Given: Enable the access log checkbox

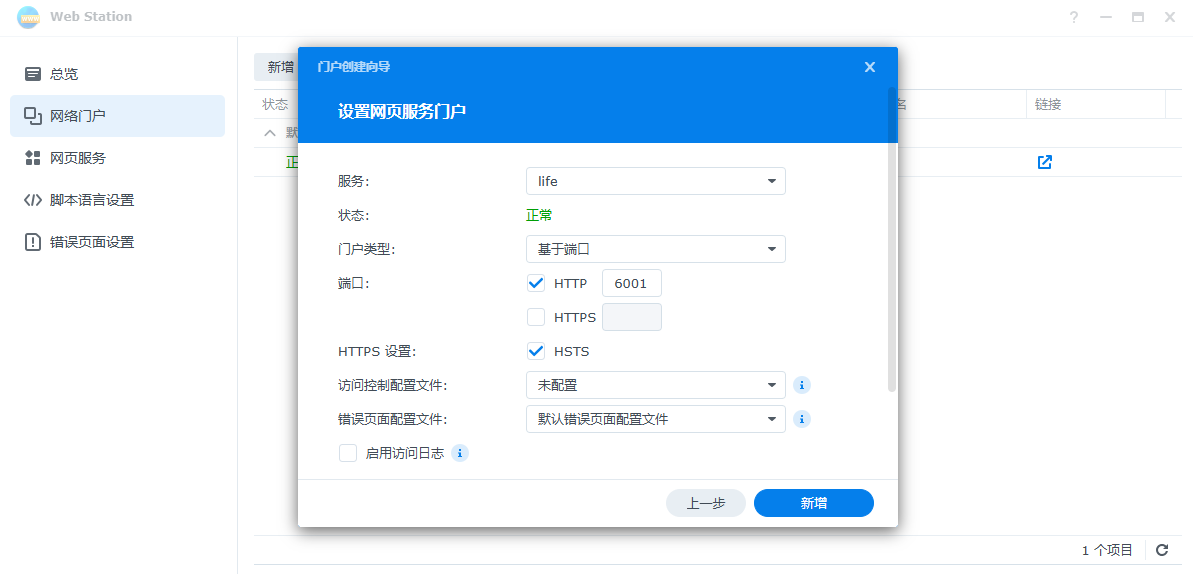Looking at the screenshot, I should (348, 453).
